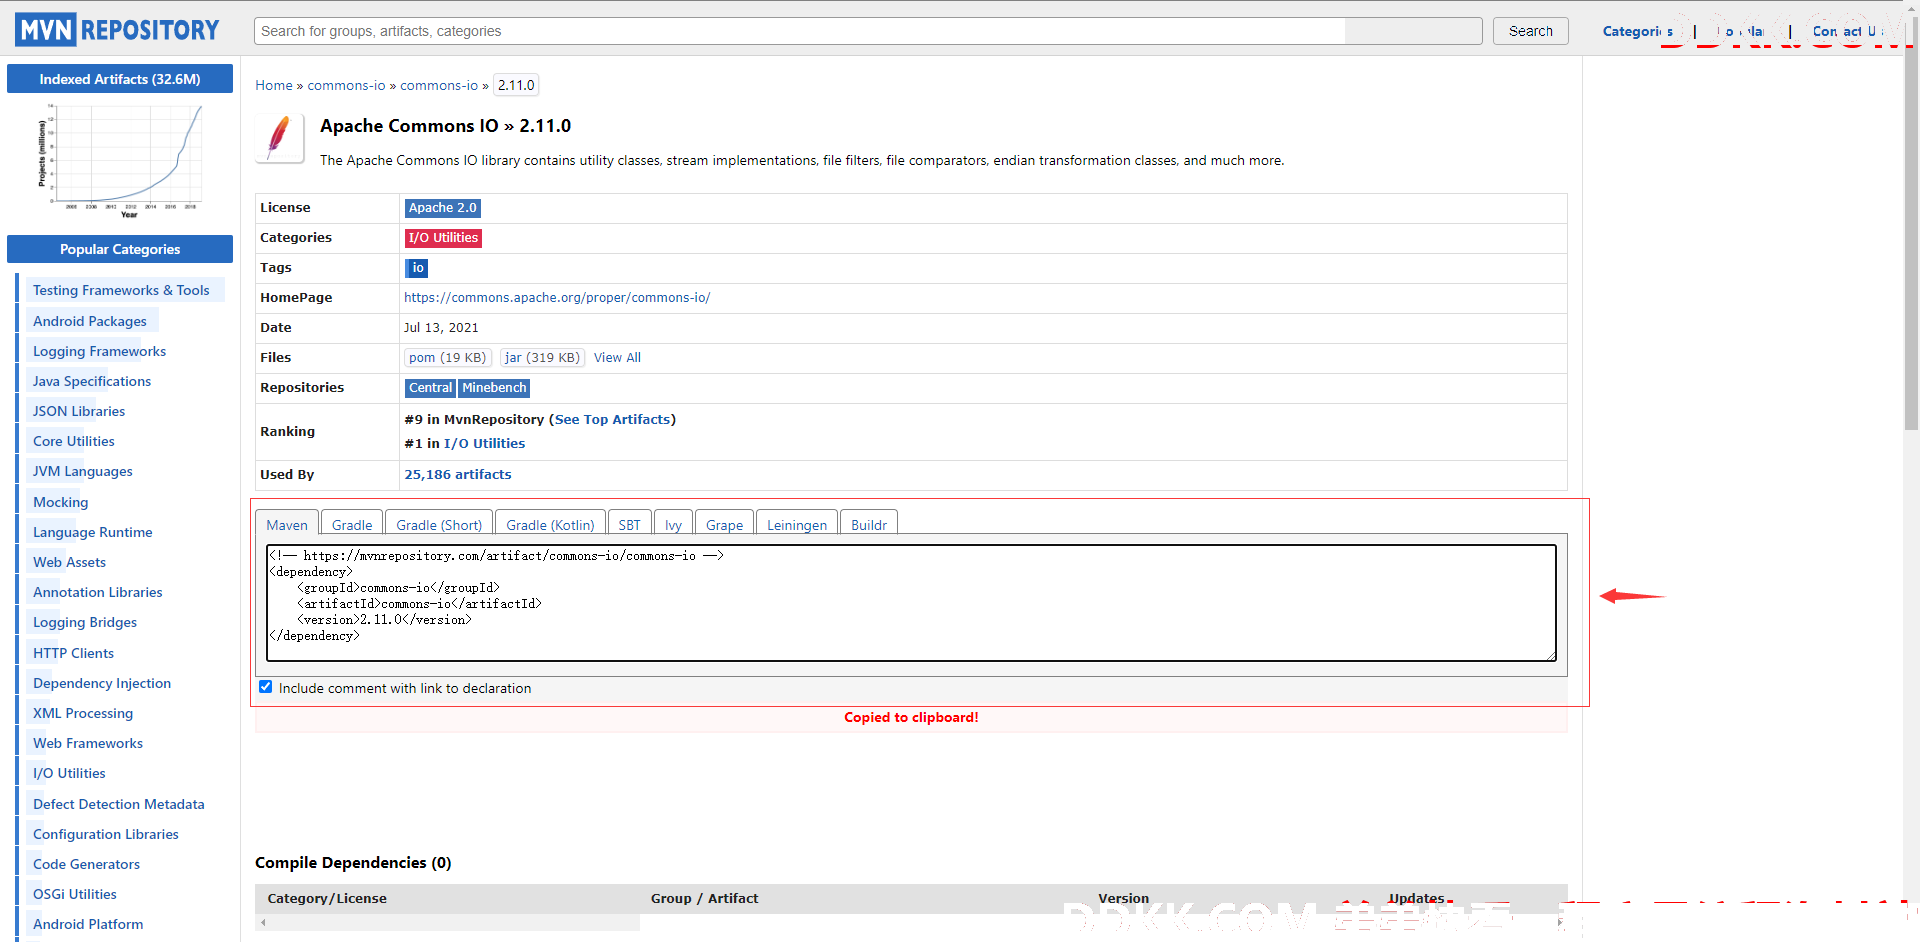
Task: Open the first commons-io group breadcrumb
Action: pos(346,85)
